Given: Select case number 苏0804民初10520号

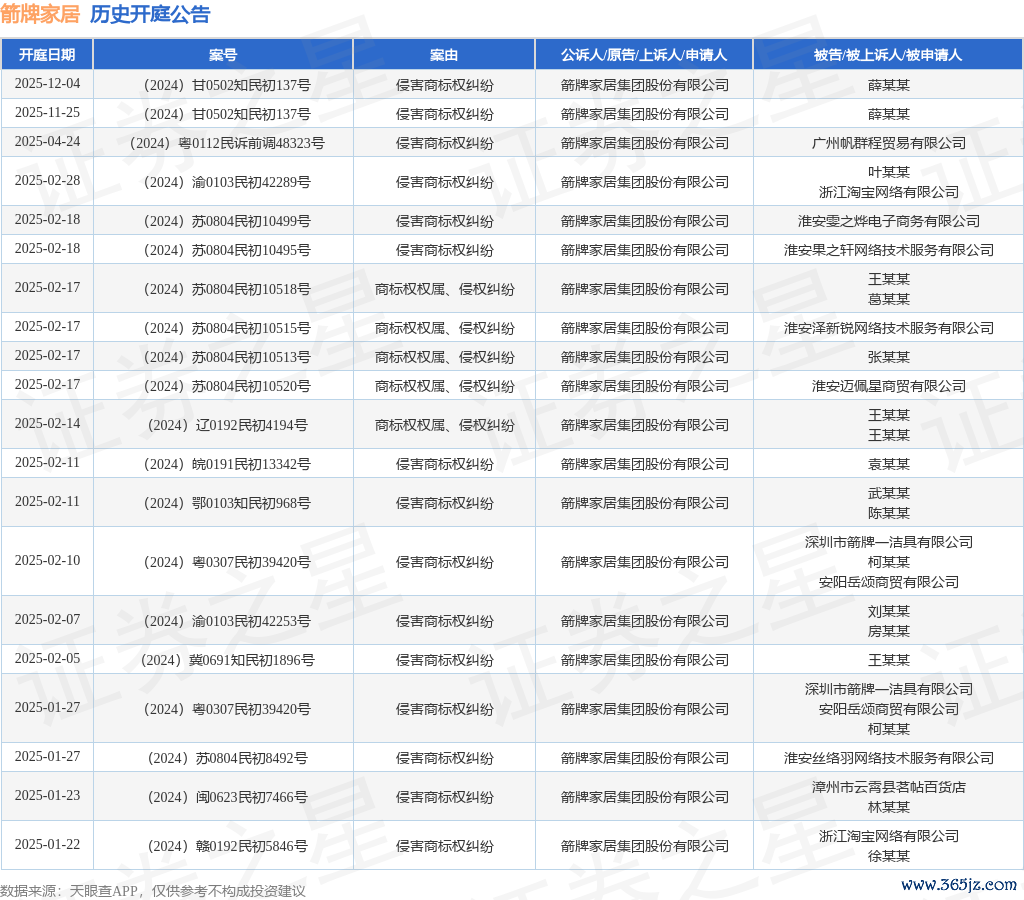Looking at the screenshot, I should click(227, 387).
